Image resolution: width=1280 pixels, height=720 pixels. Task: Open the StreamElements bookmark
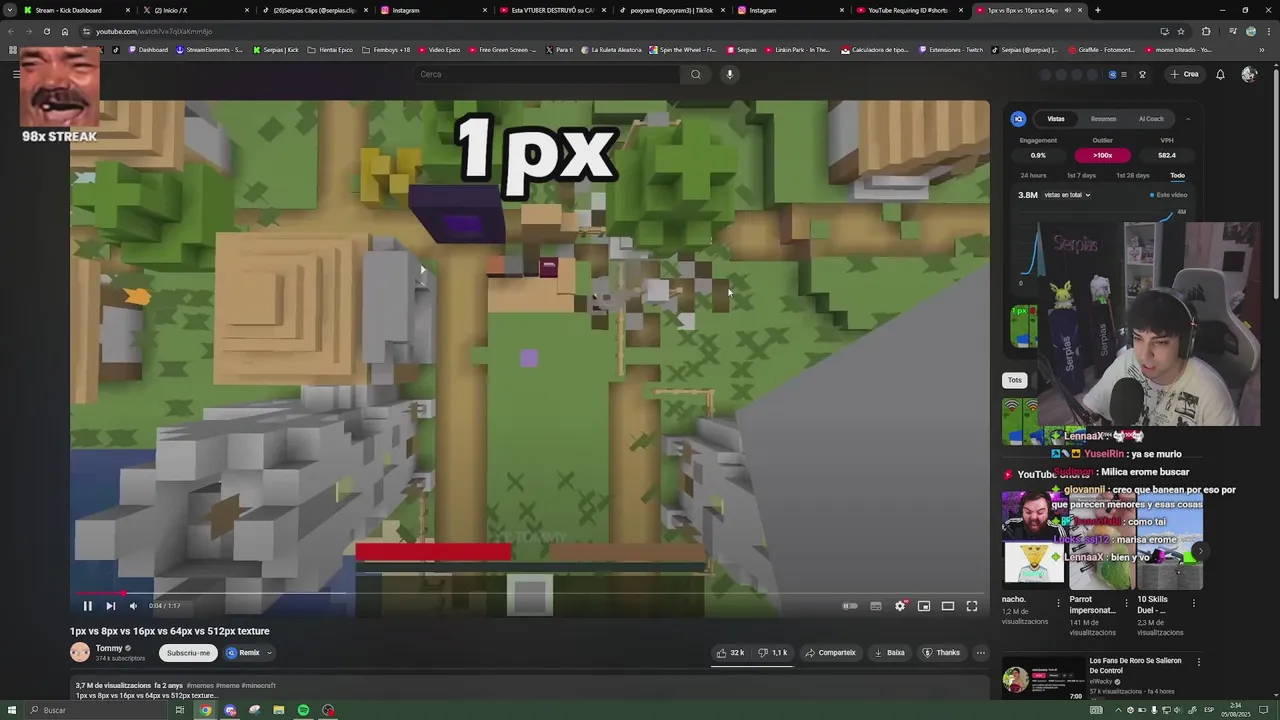coord(209,49)
